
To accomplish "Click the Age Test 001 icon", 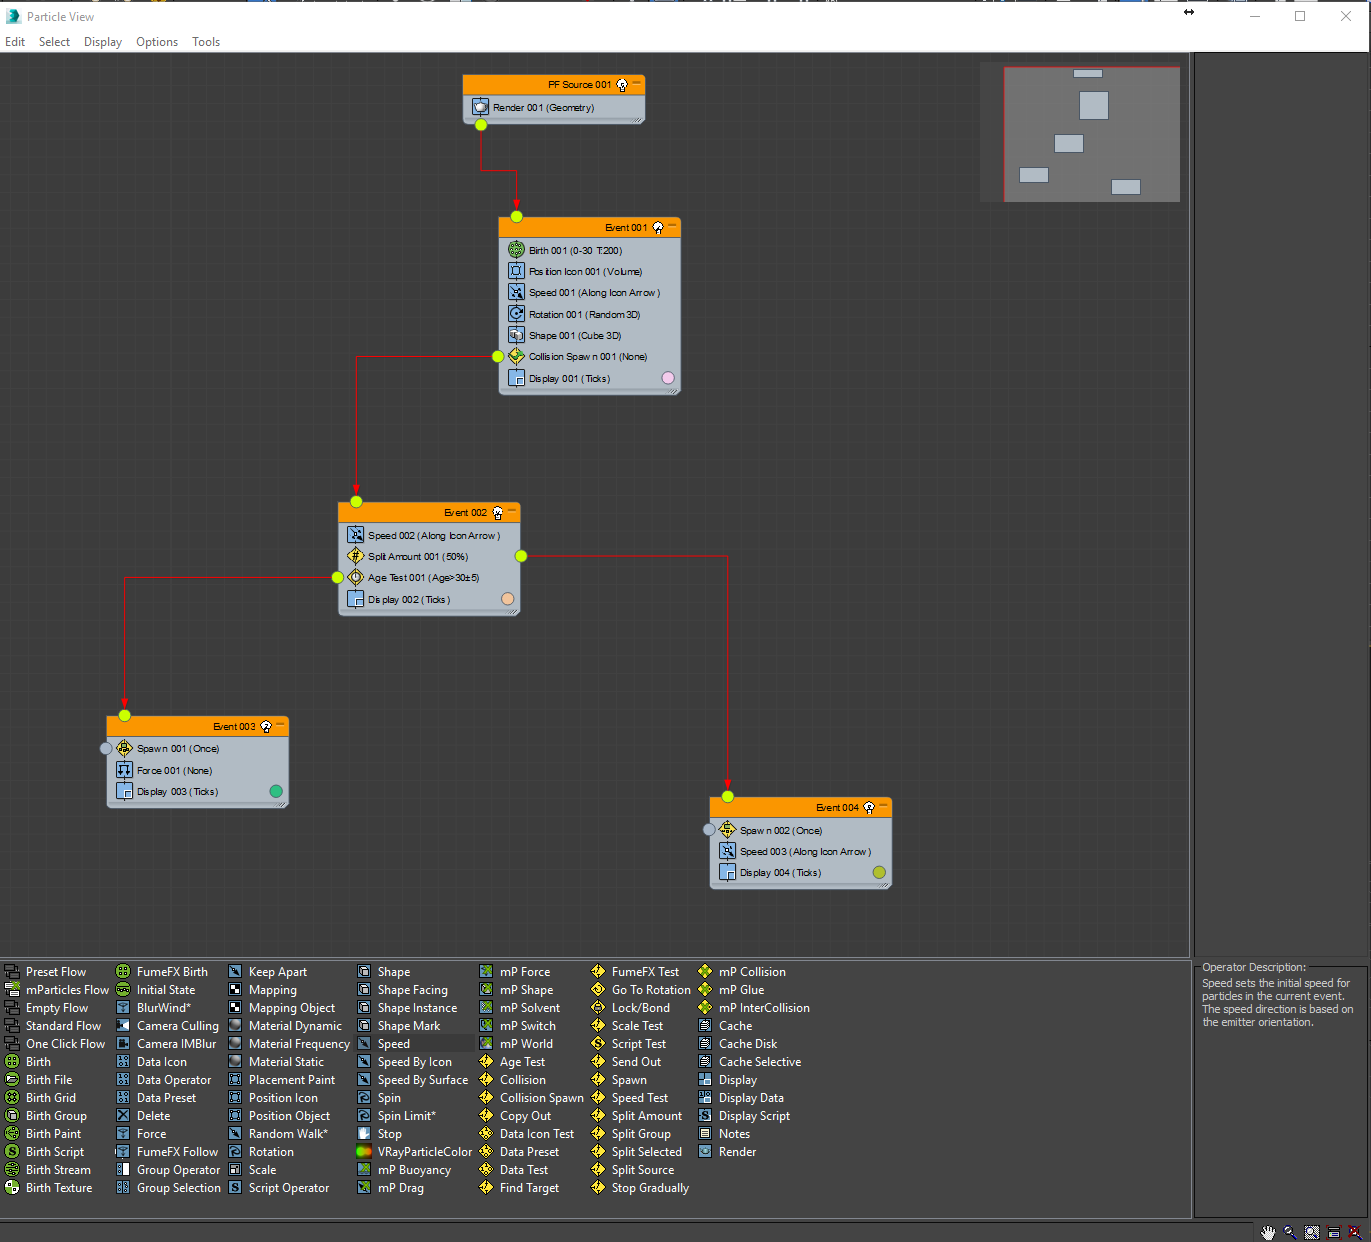I will (355, 577).
